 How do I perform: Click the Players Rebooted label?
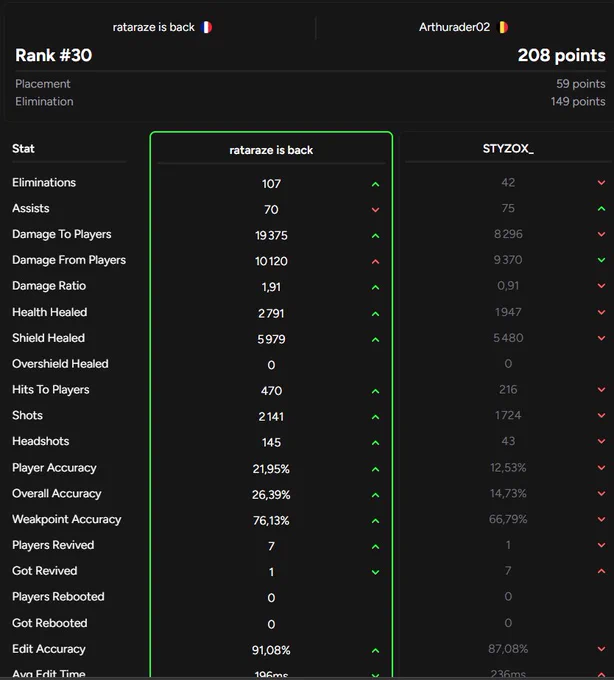coord(58,597)
